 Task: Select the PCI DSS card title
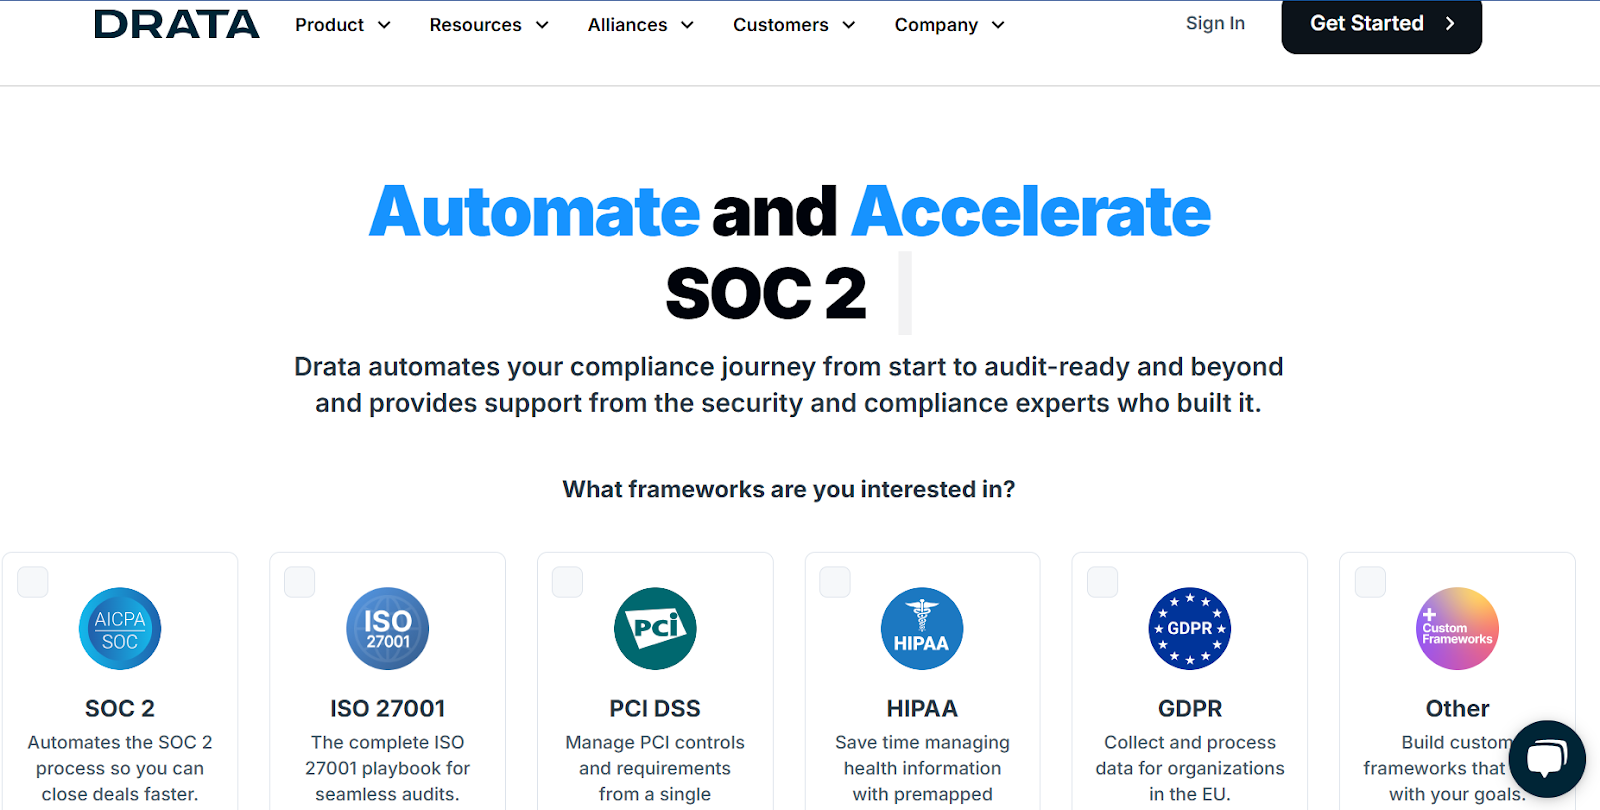(655, 708)
